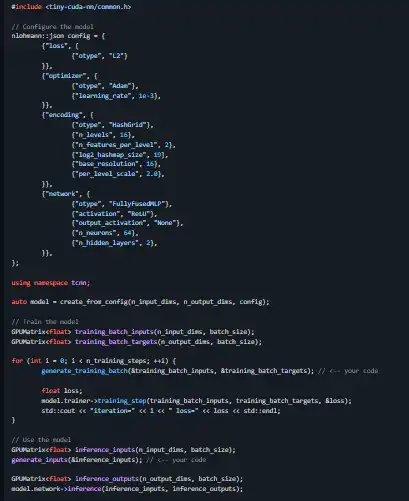The height and width of the screenshot is (501, 409).
Task: Click the per_level_scale 2.0 entry
Action: coord(118,174)
